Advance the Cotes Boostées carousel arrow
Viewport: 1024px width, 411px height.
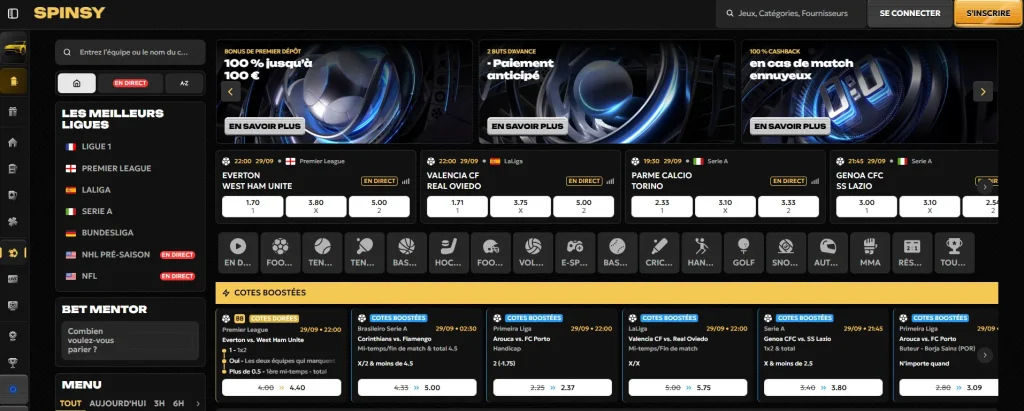click(985, 355)
